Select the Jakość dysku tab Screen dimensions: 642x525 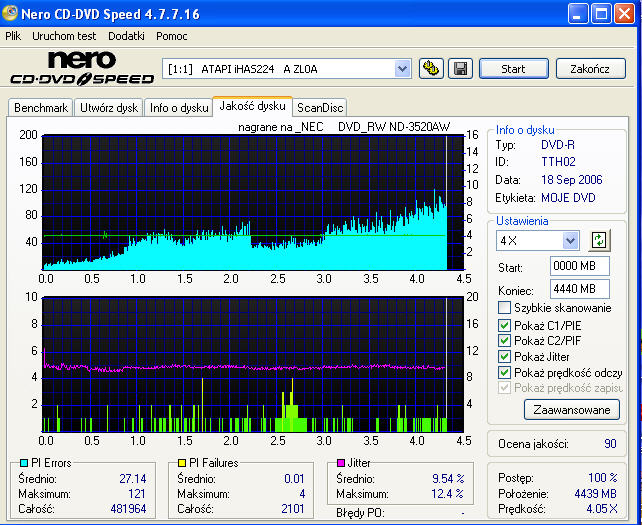click(x=252, y=106)
